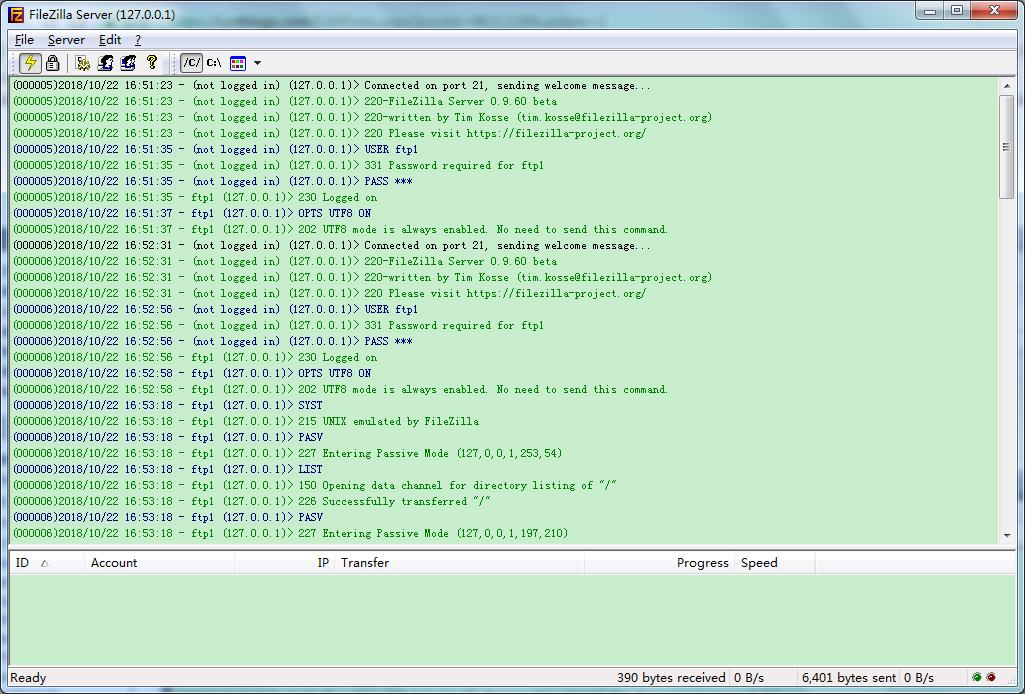Select session 000005 "220-FileZilla Server 0.9.60 beta" line
Image resolution: width=1025 pixels, height=694 pixels.
tap(285, 101)
